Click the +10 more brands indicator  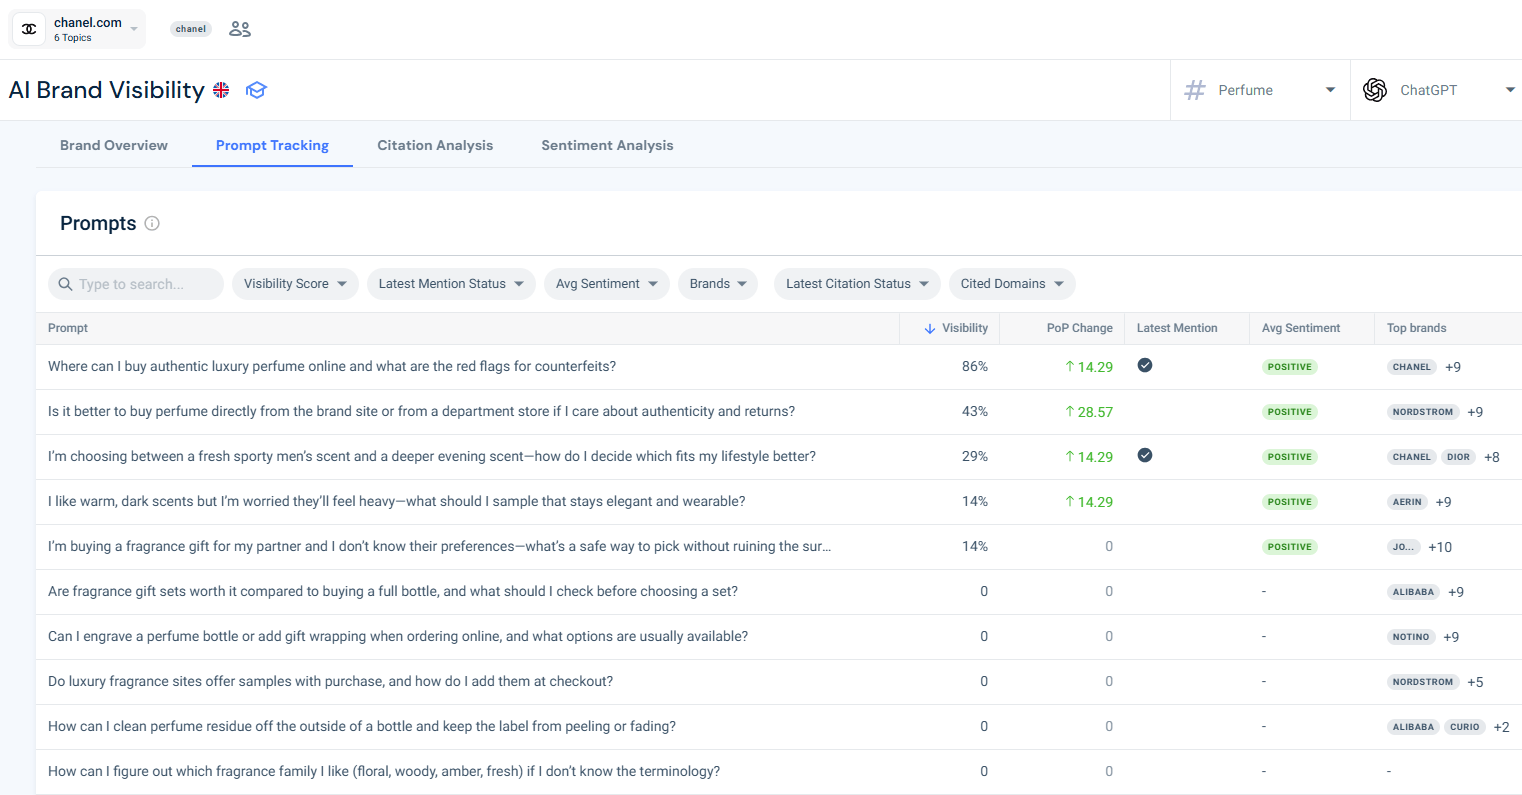[x=1440, y=547]
